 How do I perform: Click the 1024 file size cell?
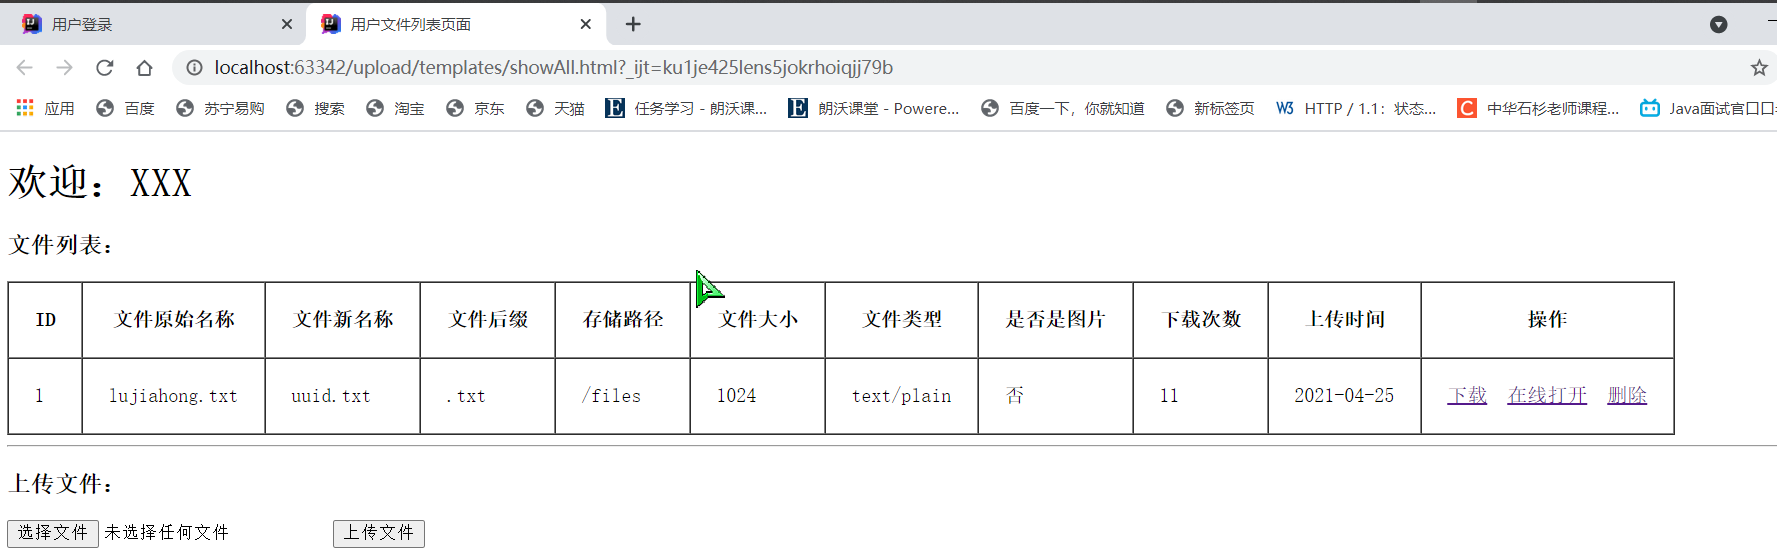[x=757, y=396]
